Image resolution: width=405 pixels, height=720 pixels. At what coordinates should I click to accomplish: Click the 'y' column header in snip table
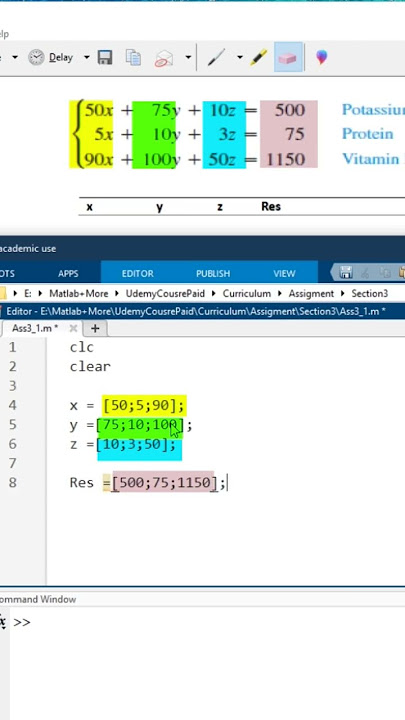pyautogui.click(x=159, y=207)
